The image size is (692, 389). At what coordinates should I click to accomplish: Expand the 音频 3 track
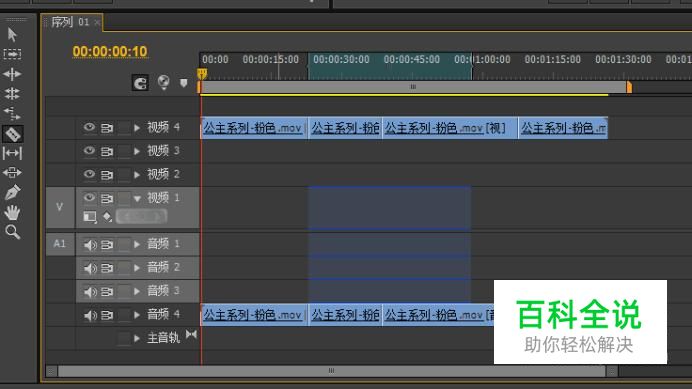[x=137, y=291]
